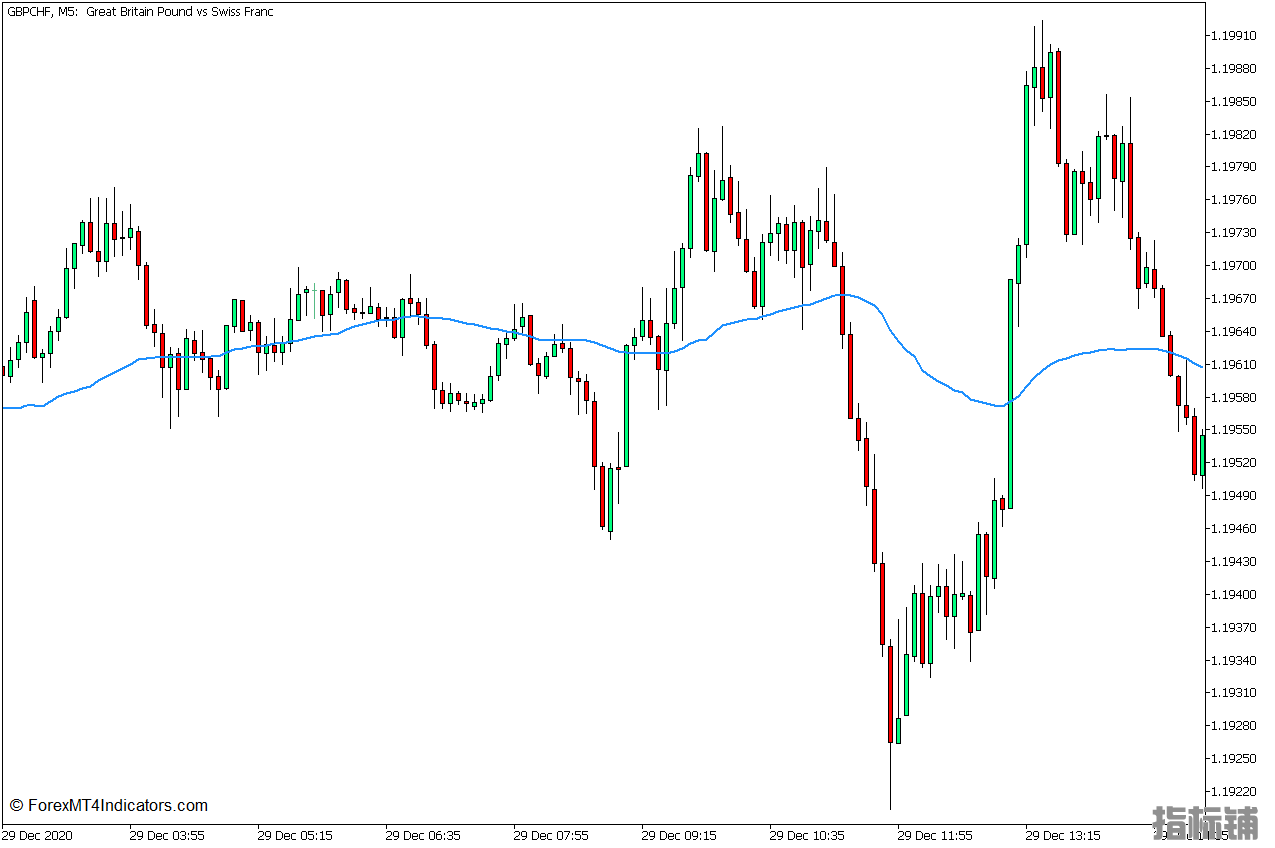Screen dimensions: 1275x848
Task: Click the ForexMT4Indicators.com watermark link
Action: 109,805
